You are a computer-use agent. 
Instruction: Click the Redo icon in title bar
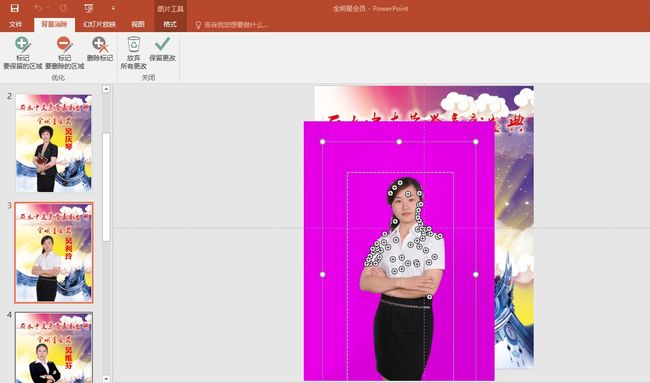tap(63, 8)
